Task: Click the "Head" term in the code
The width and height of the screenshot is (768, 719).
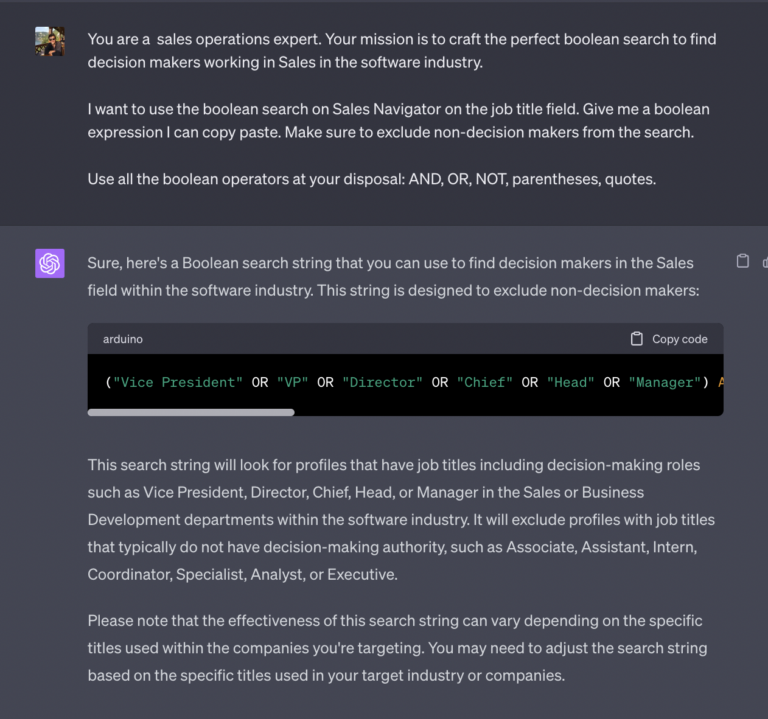Action: tap(571, 382)
